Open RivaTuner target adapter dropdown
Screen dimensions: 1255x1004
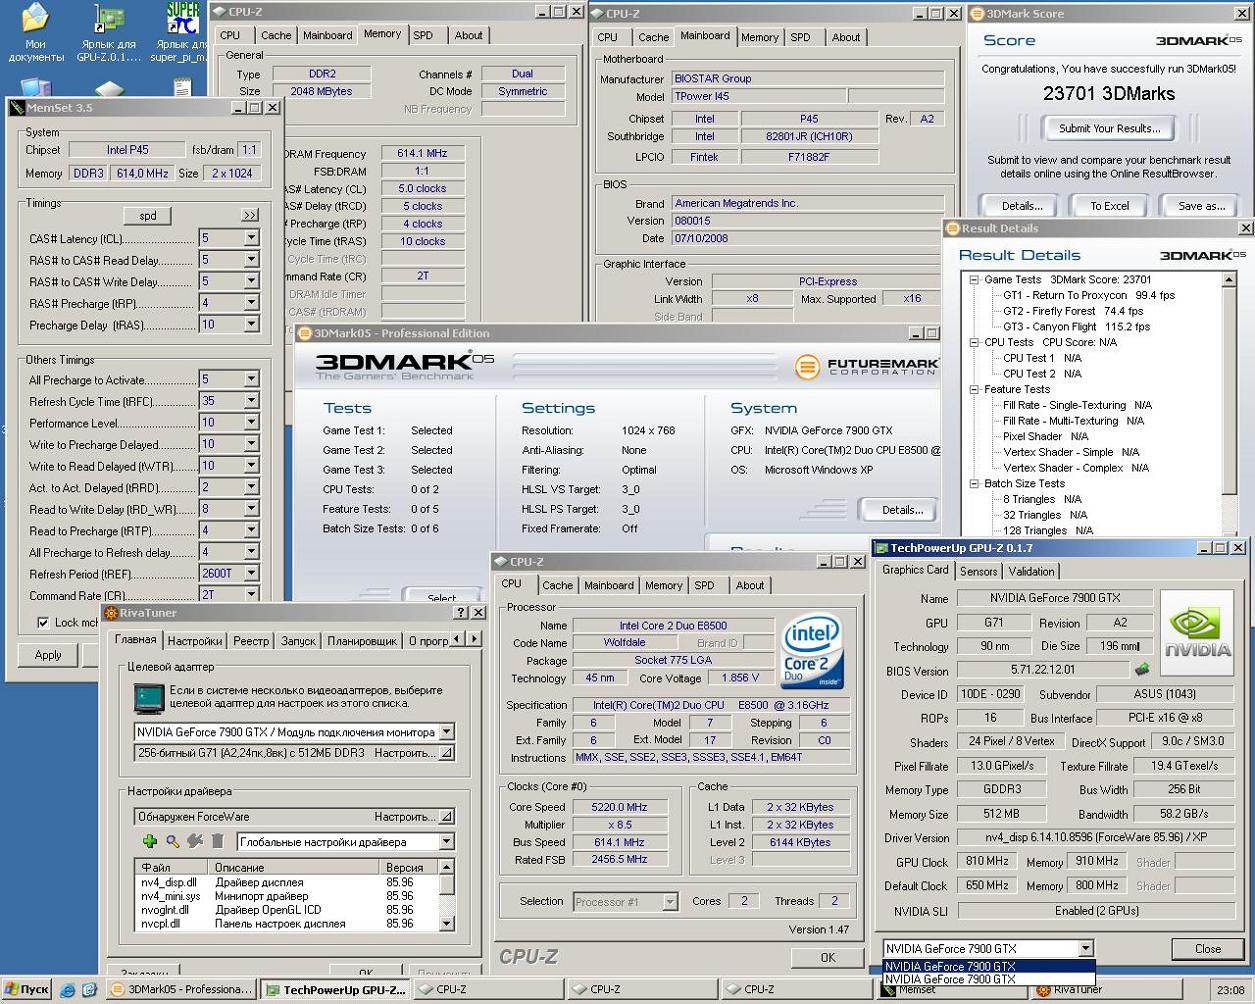pos(446,732)
